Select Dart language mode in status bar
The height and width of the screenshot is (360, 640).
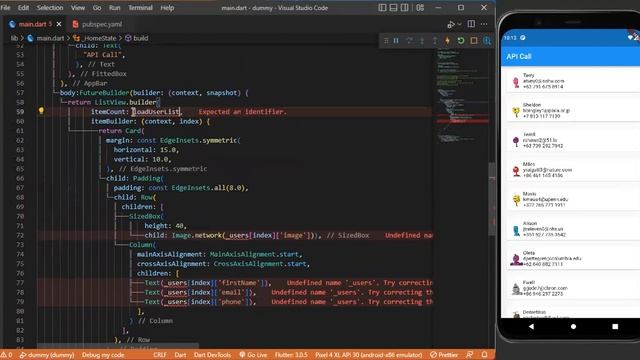click(x=180, y=355)
